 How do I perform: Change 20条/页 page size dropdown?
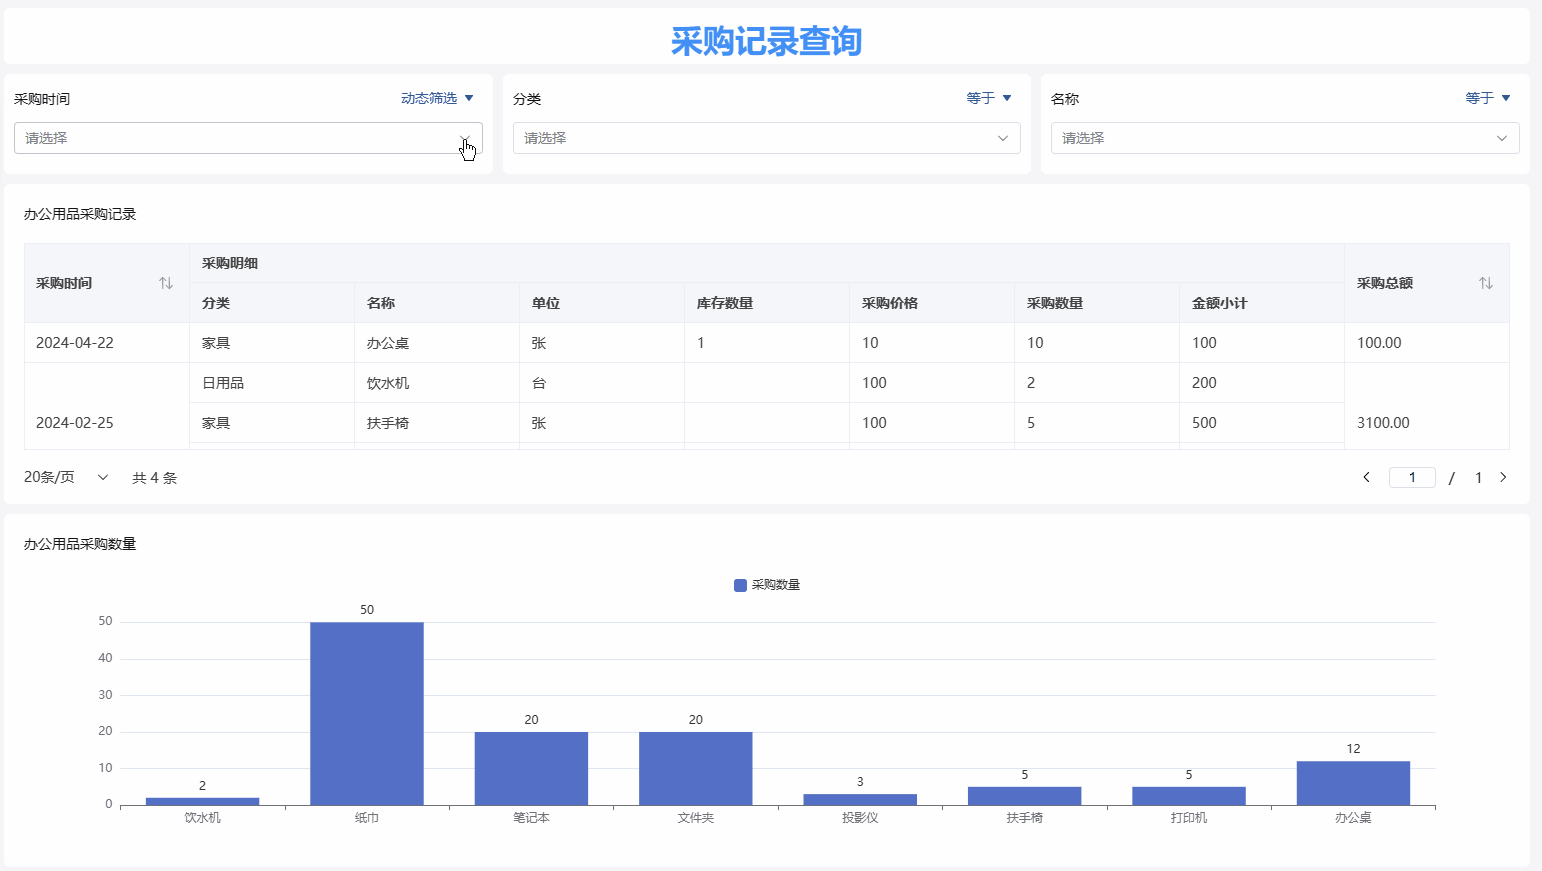tap(66, 477)
